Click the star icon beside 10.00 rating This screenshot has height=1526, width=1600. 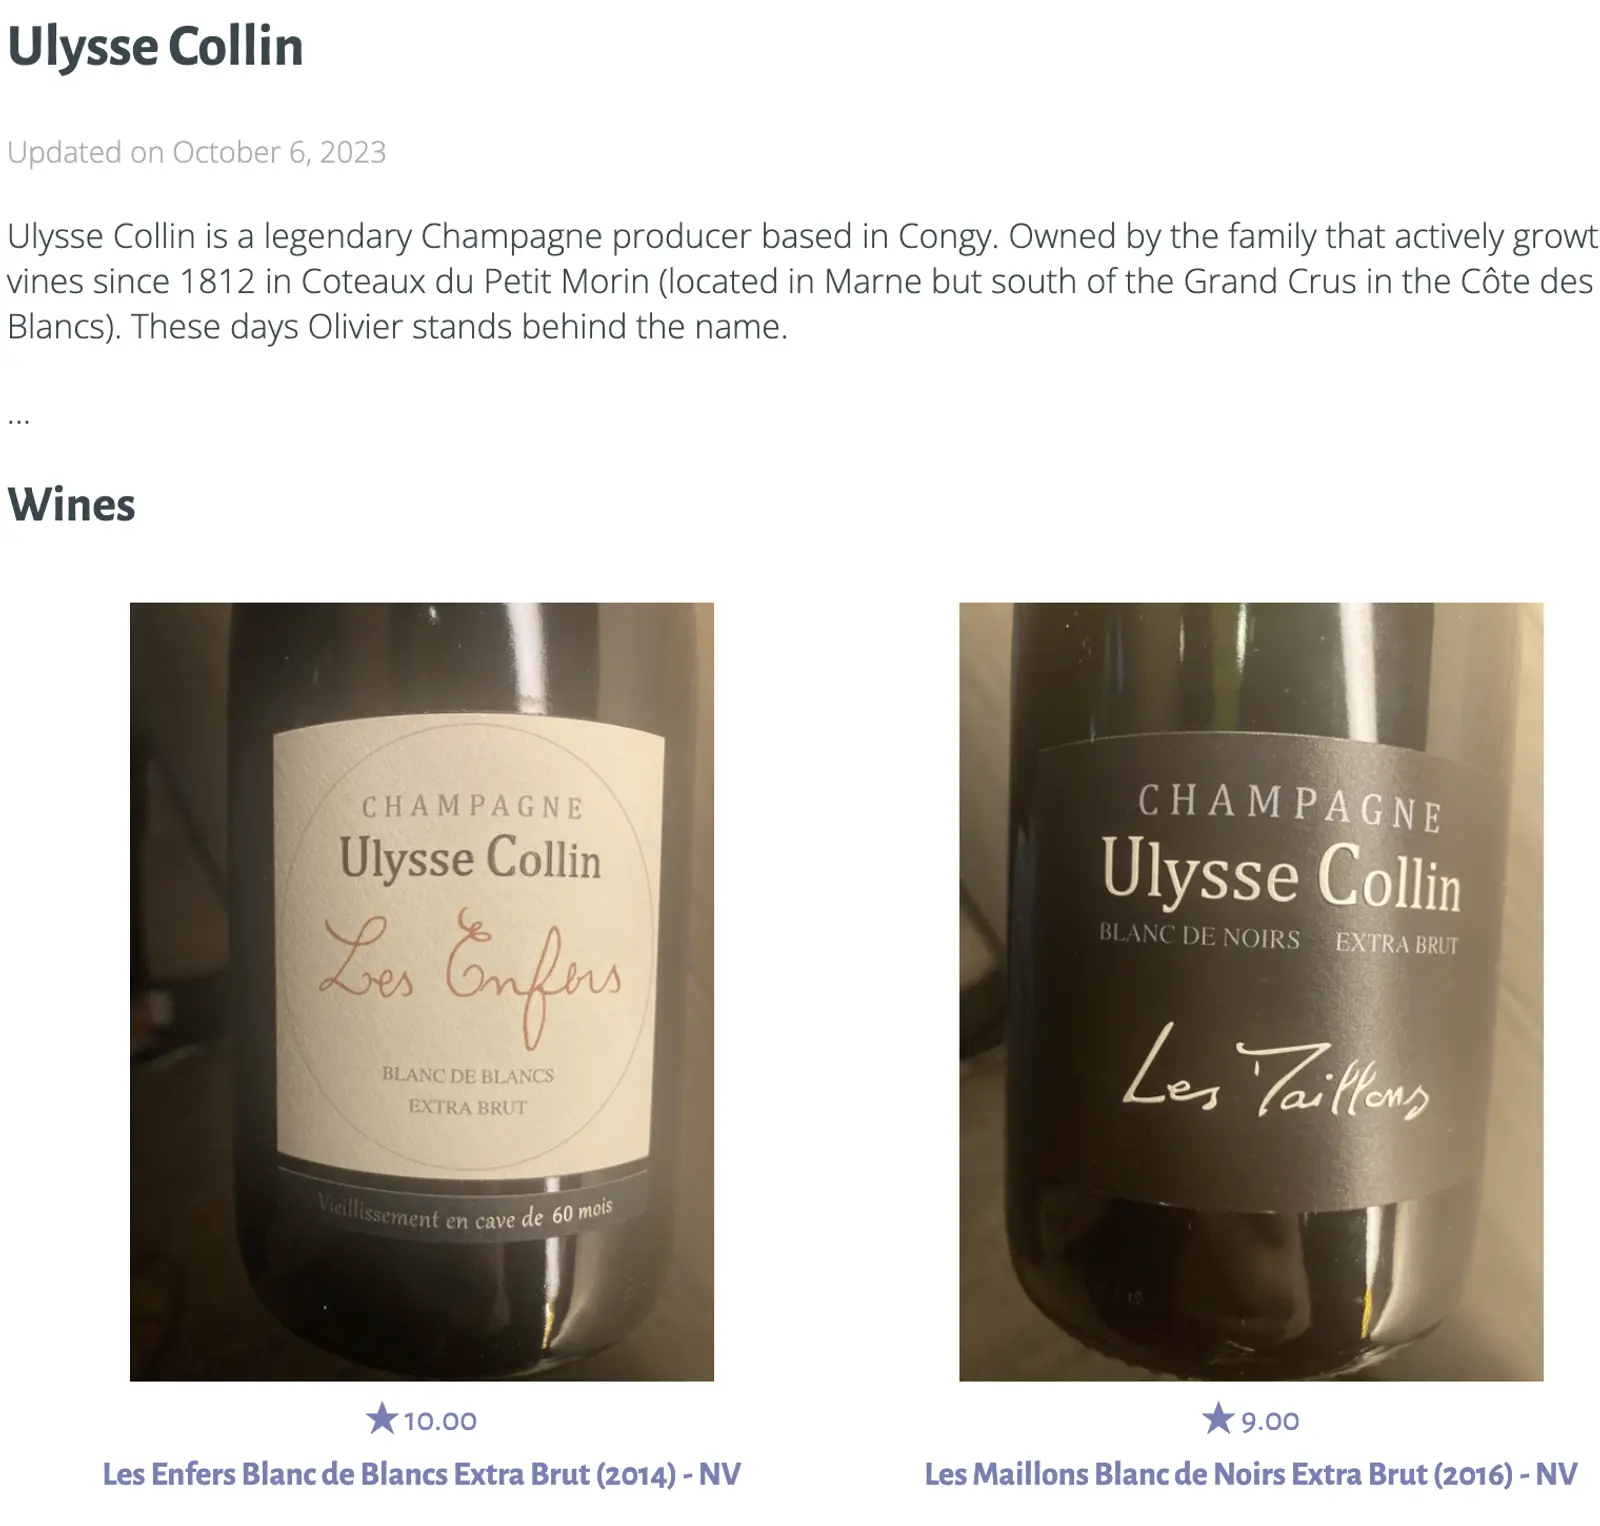(381, 1418)
